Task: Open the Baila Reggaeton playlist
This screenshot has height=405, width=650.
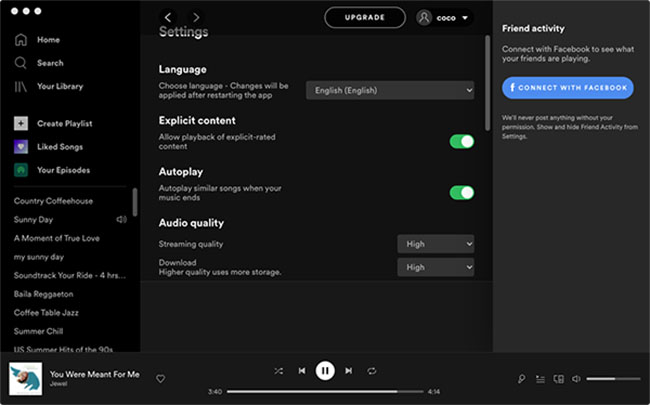Action: click(44, 294)
